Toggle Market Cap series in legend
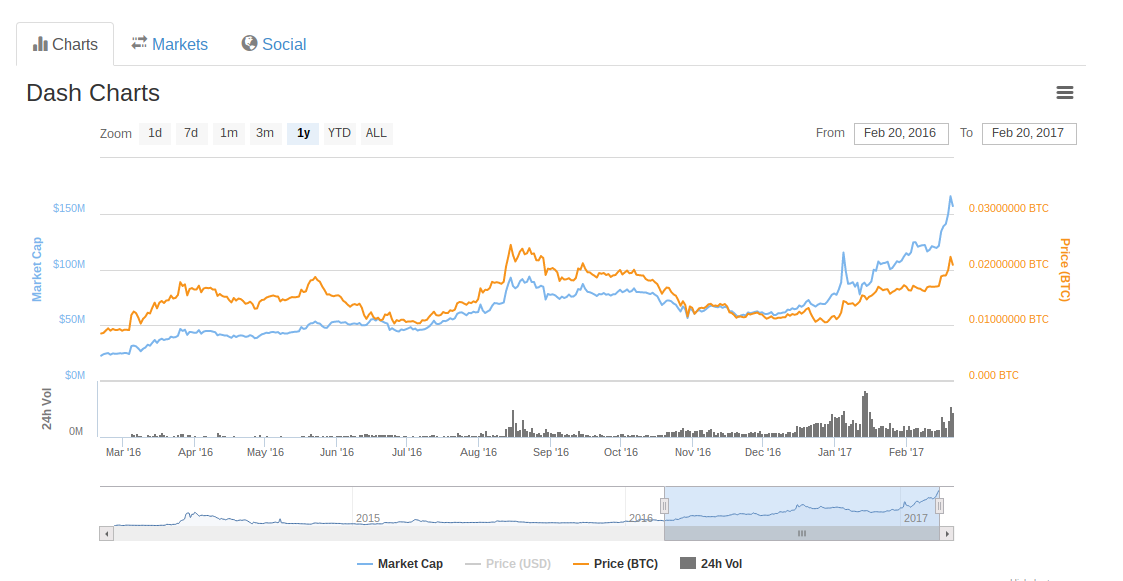 400,564
